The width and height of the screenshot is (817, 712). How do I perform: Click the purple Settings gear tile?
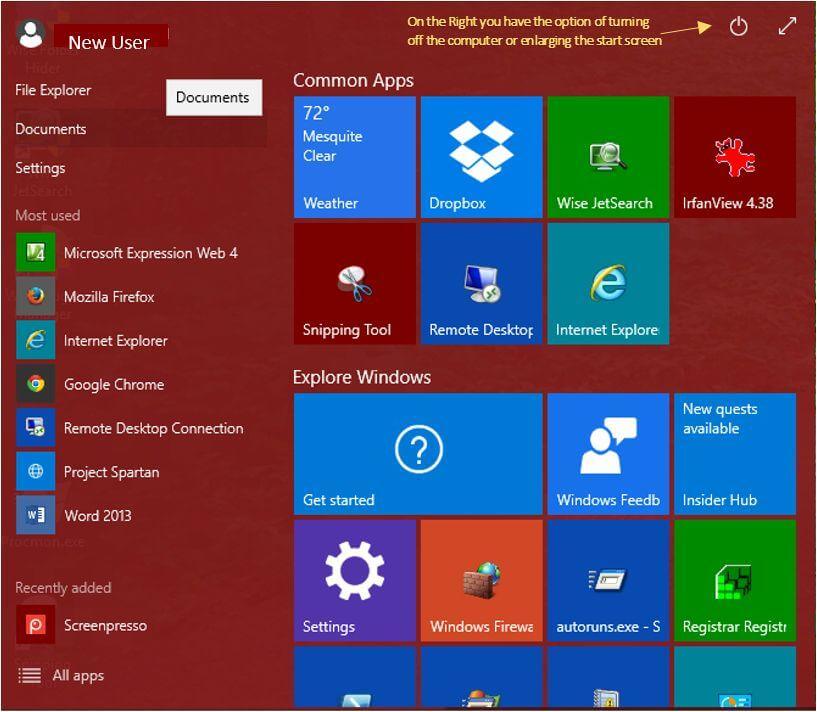(x=355, y=581)
